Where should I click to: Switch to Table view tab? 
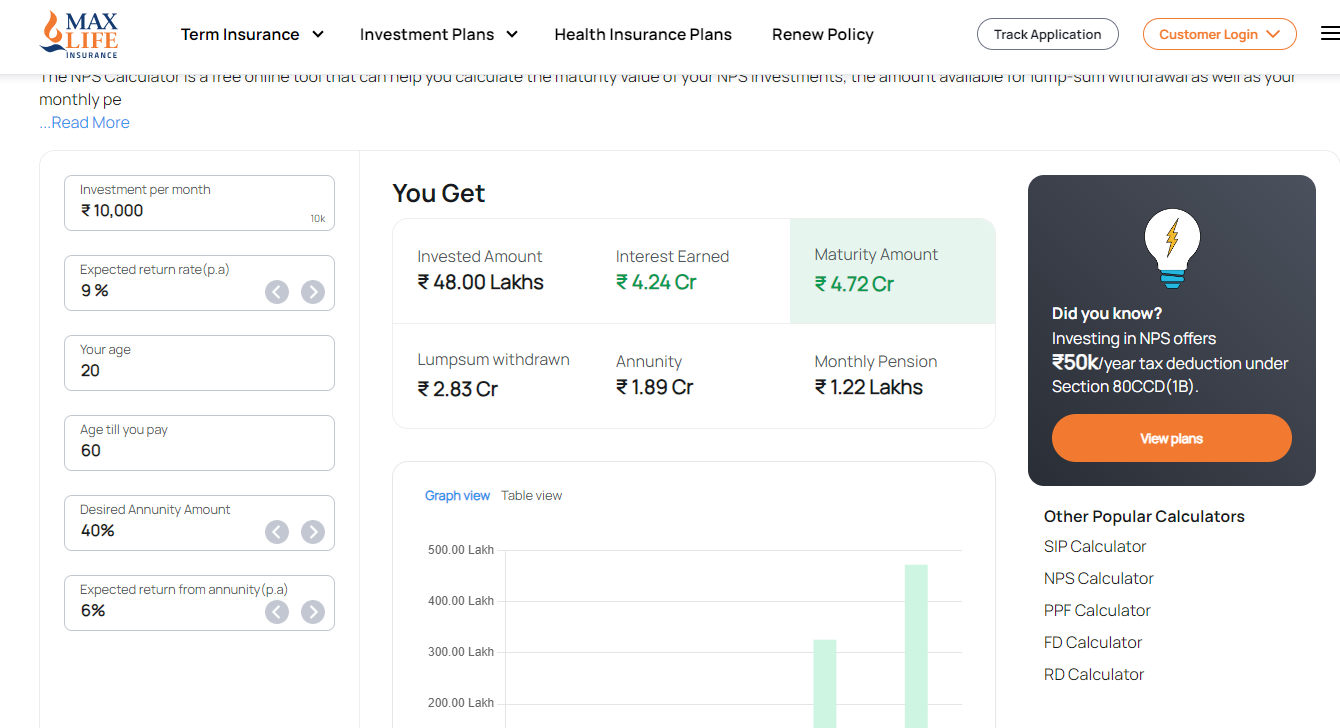531,496
